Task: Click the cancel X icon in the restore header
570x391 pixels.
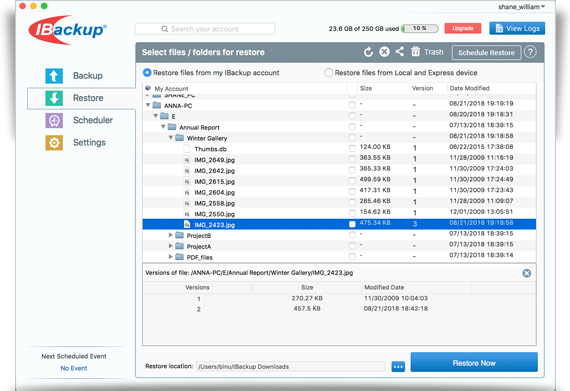Action: click(384, 52)
